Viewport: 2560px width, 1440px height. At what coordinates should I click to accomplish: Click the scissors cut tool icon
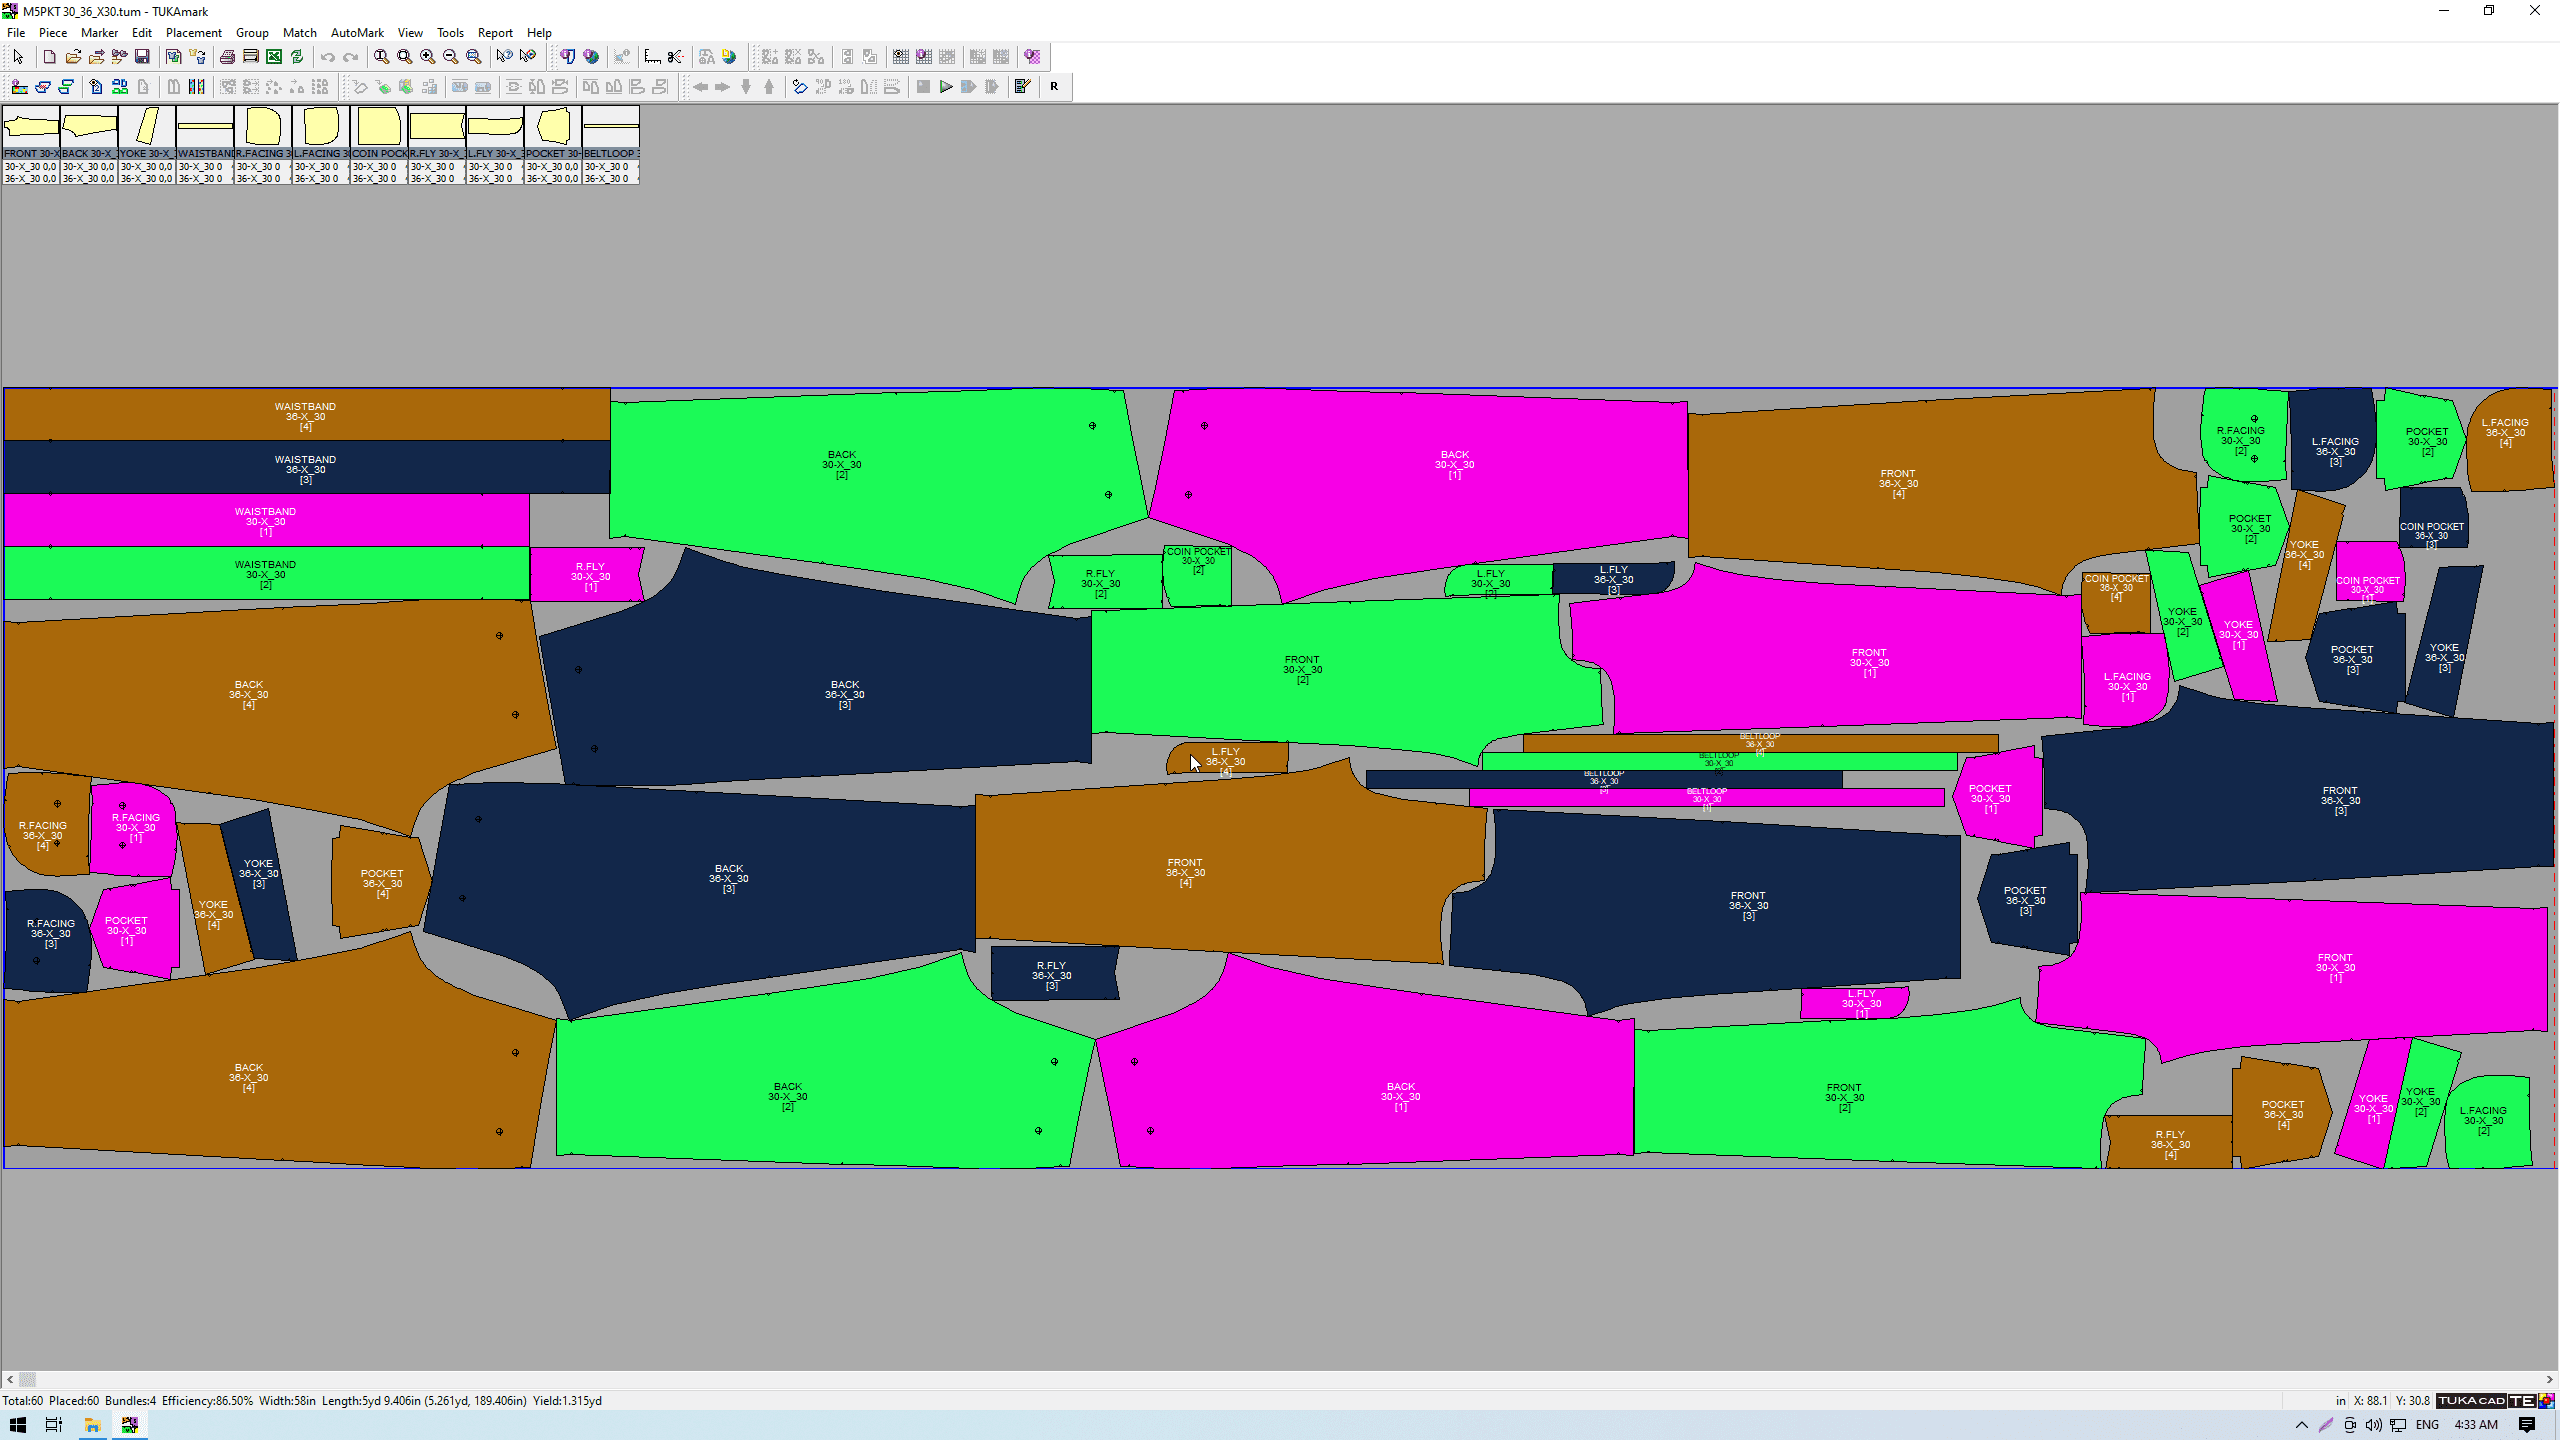(676, 57)
